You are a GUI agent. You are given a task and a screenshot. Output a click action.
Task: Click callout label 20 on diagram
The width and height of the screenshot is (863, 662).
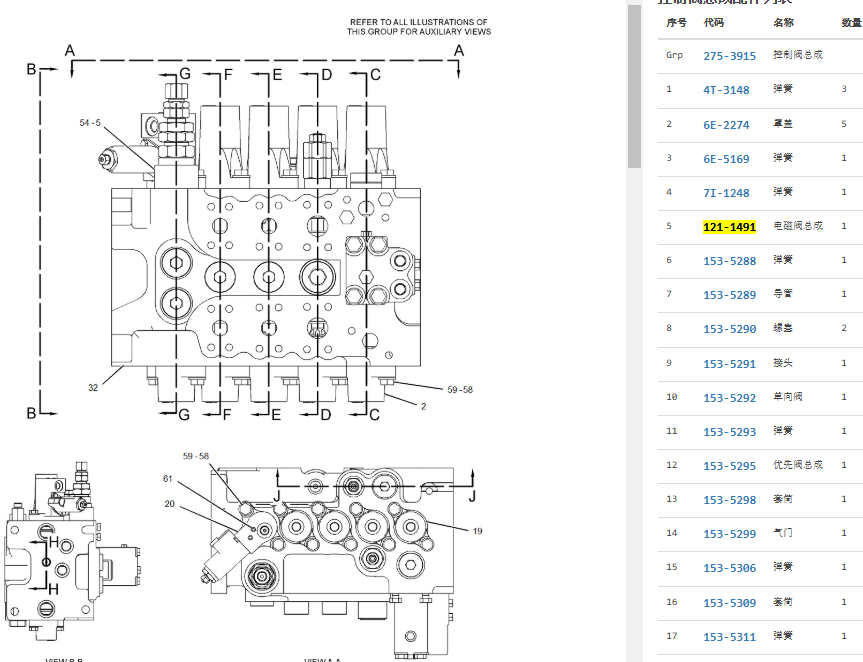tap(170, 504)
